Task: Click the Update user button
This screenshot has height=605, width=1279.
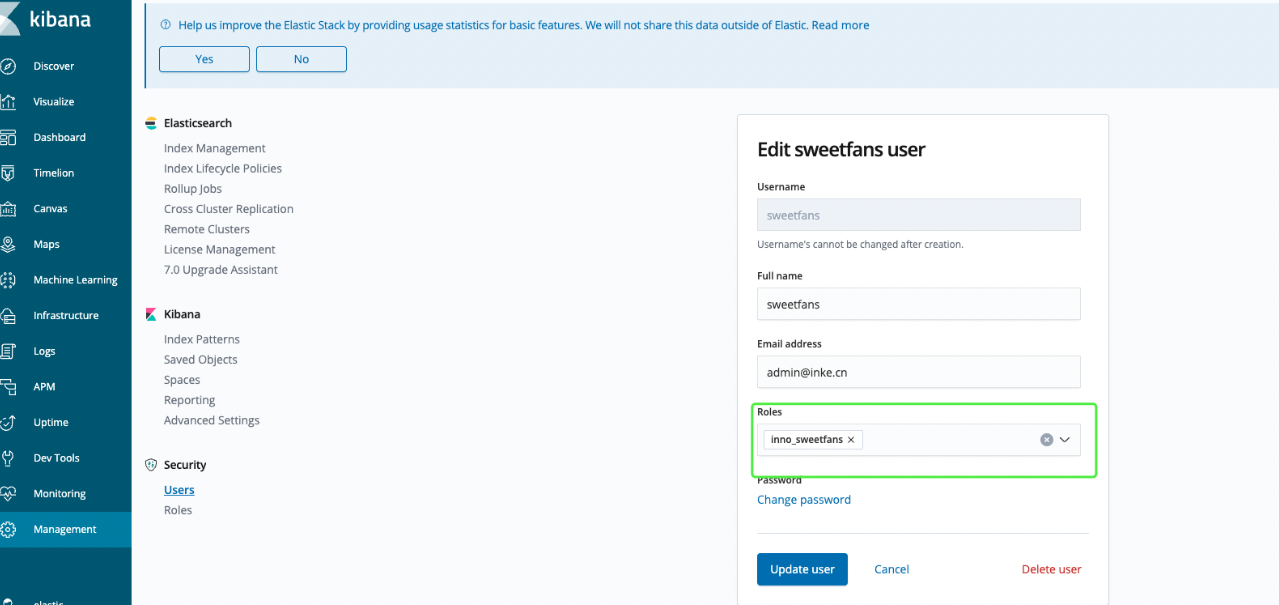Action: (x=802, y=569)
